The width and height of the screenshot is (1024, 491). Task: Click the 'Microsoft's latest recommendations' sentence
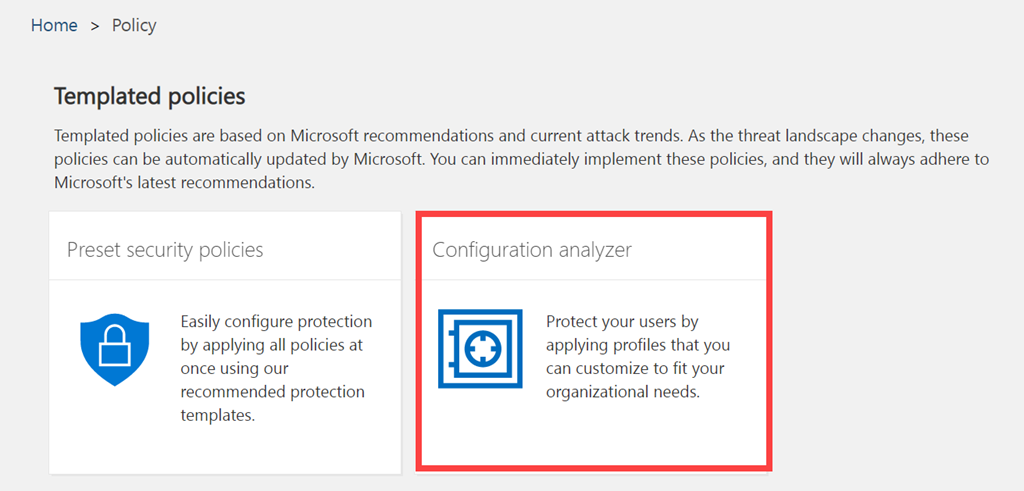click(x=185, y=184)
